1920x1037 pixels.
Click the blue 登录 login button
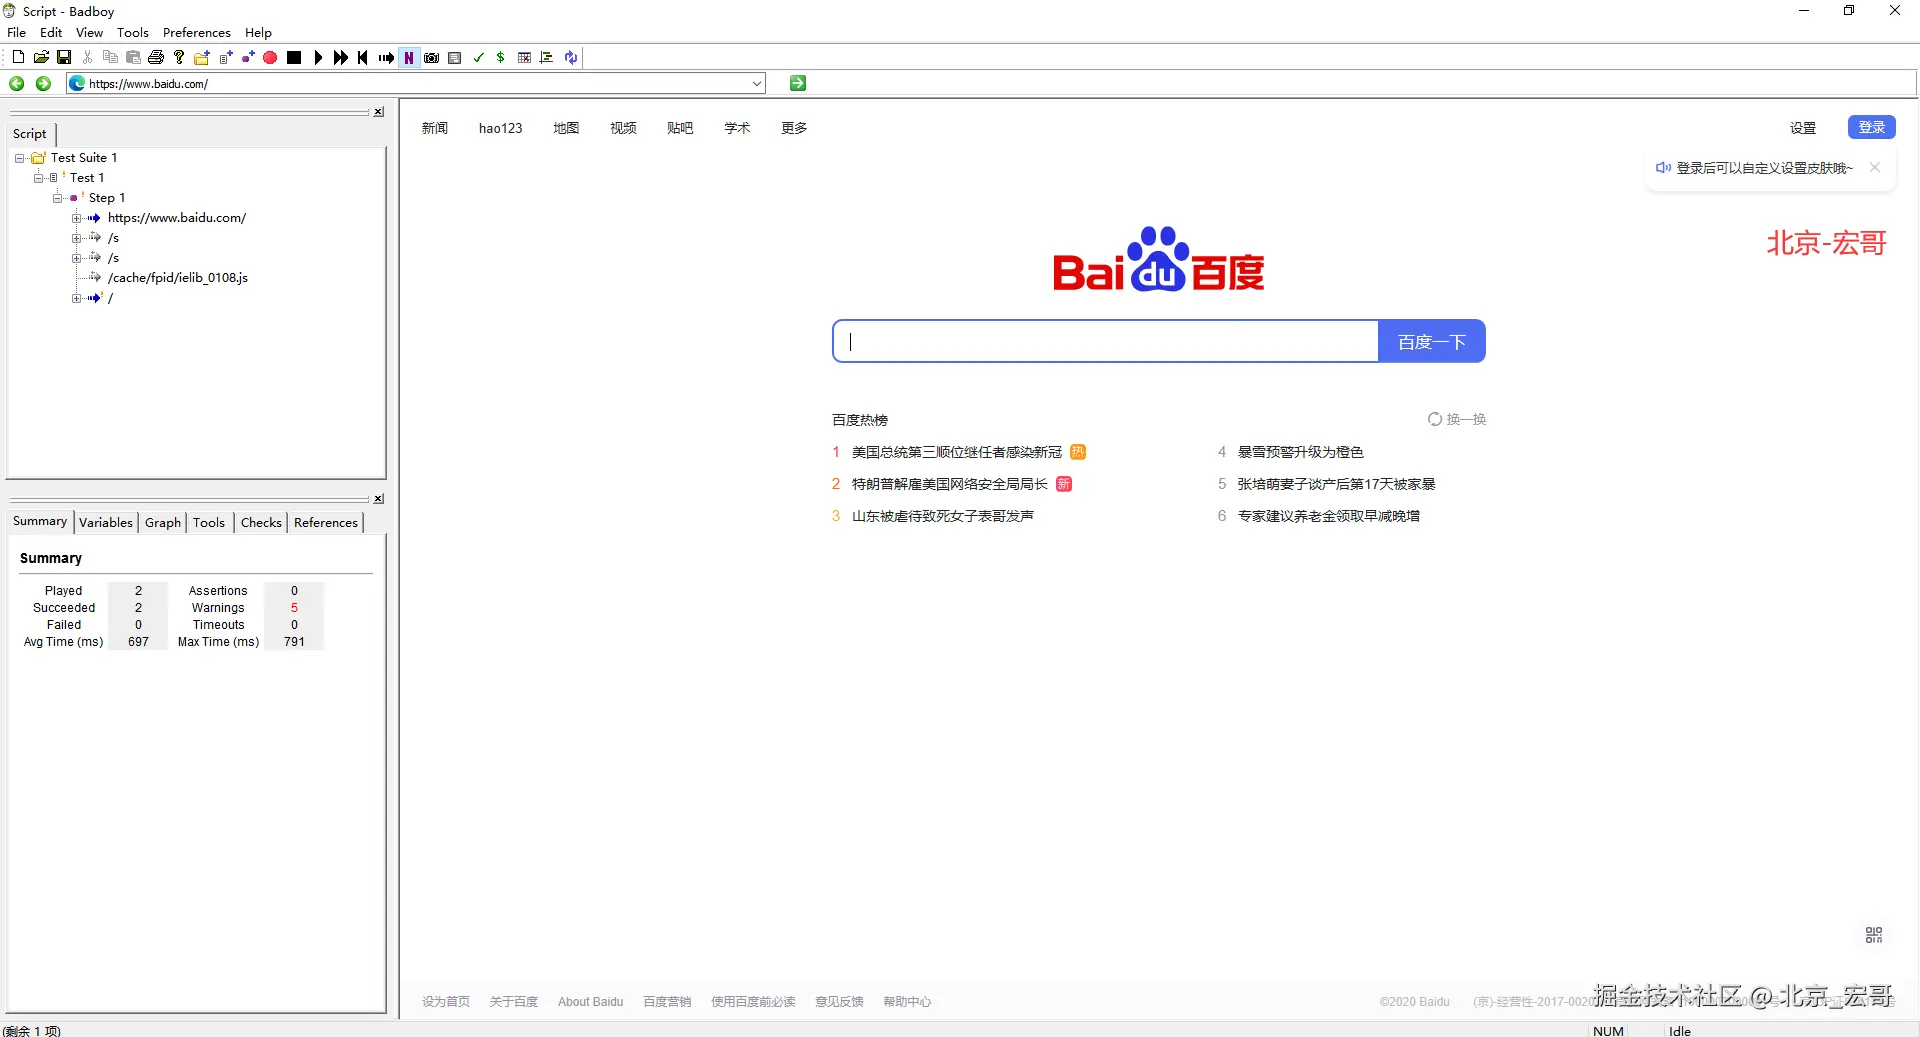(1872, 128)
